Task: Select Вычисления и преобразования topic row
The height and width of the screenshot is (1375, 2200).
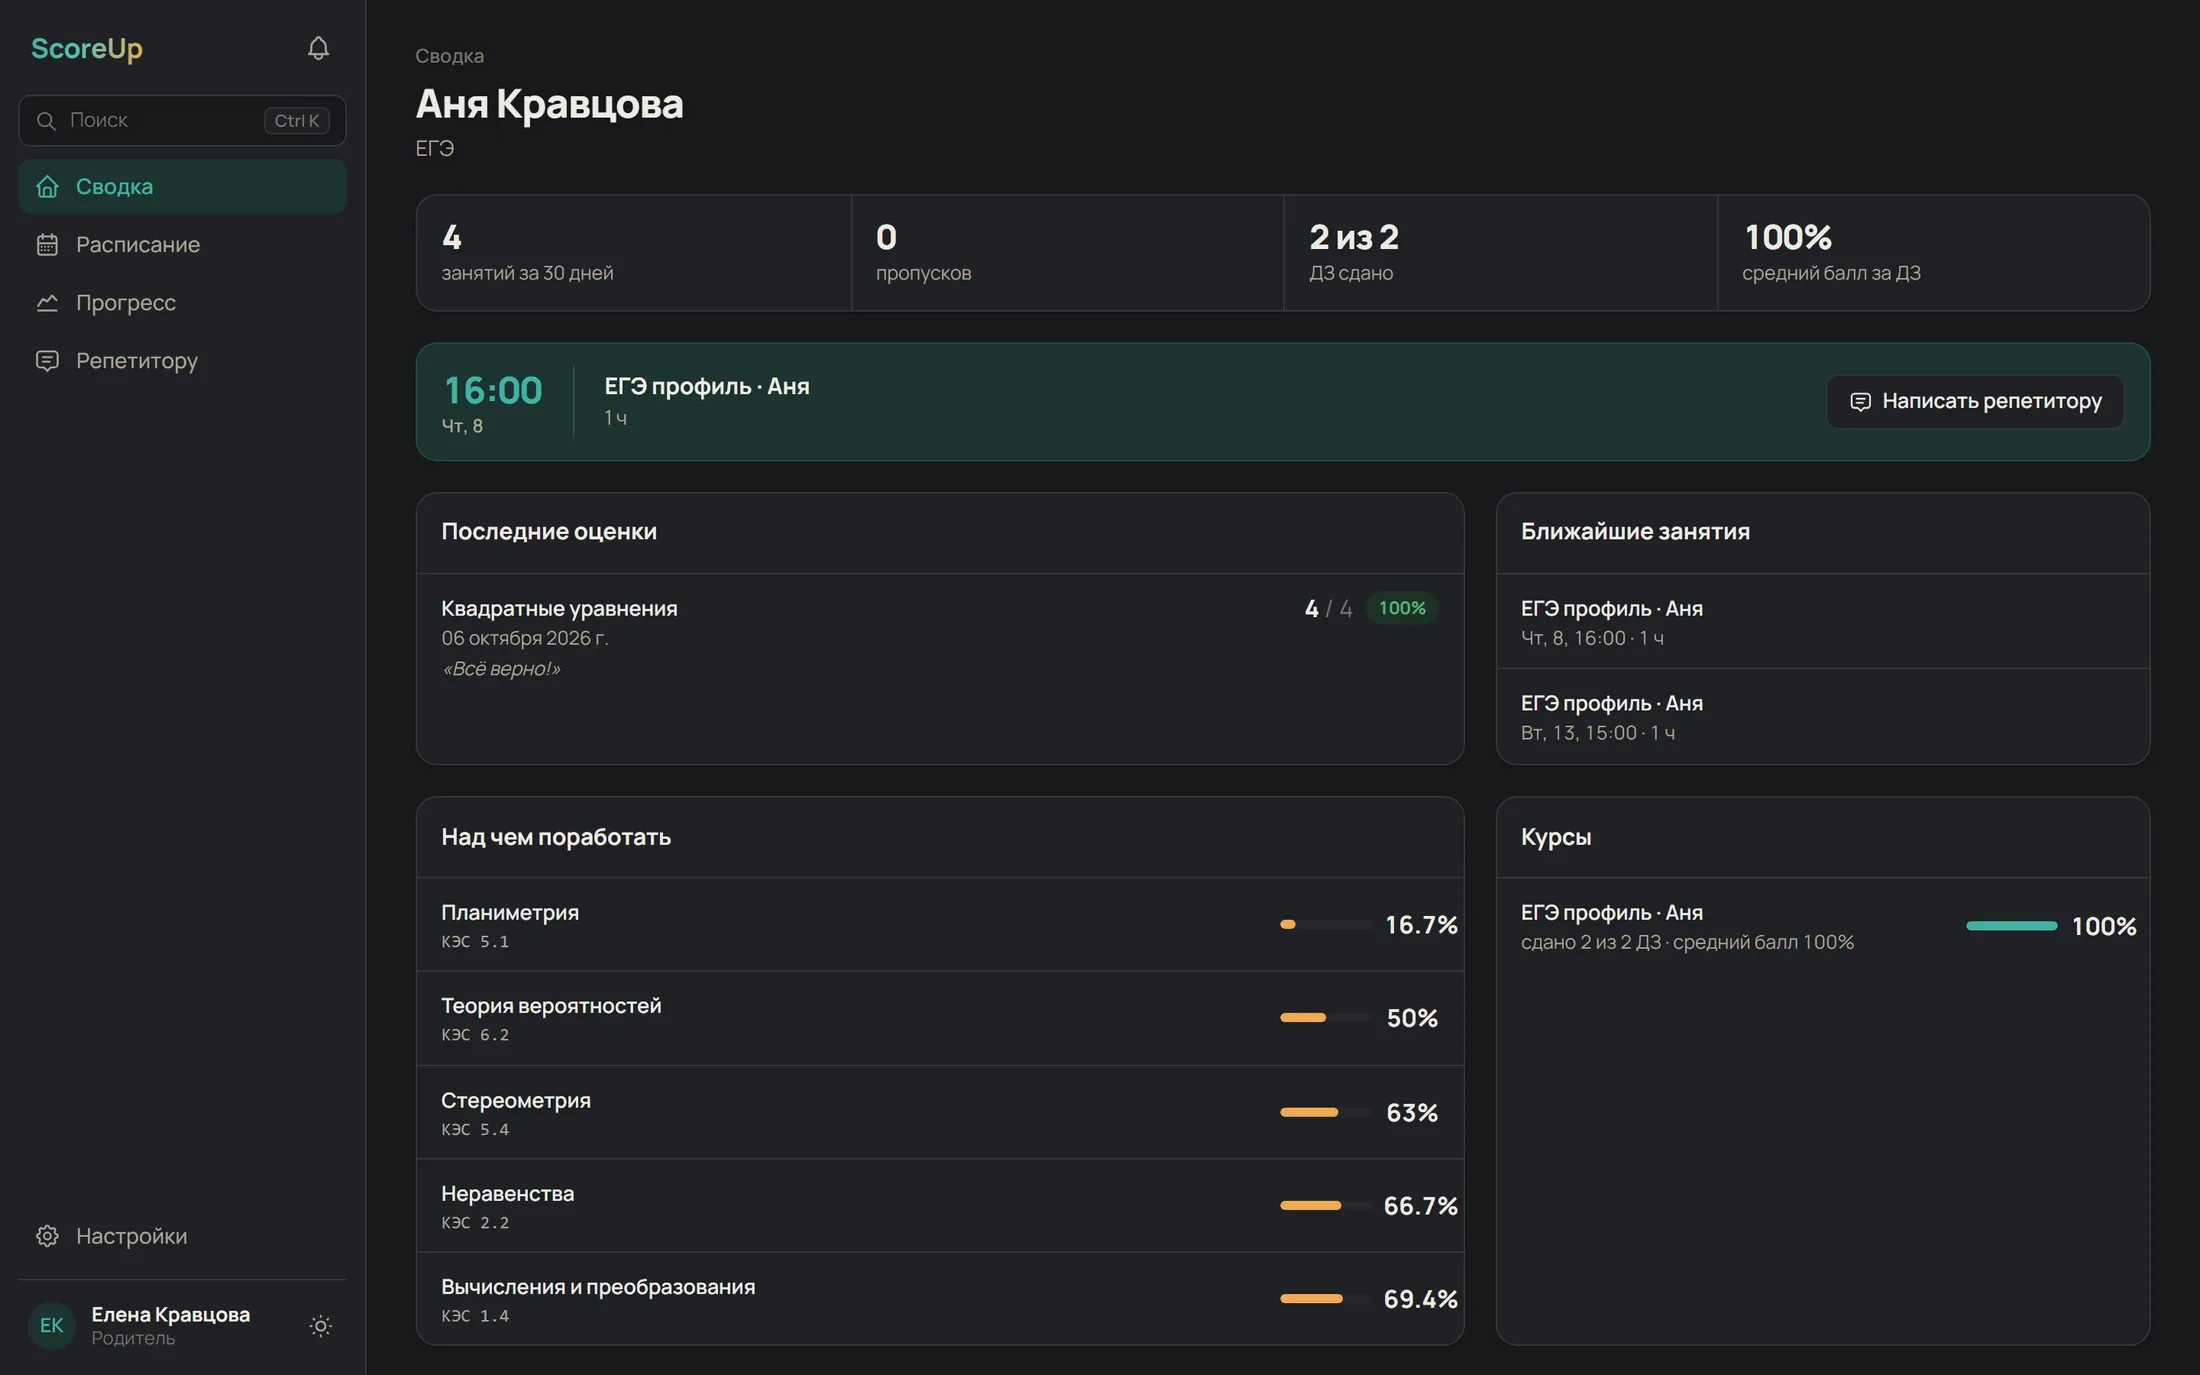Action: coord(940,1299)
